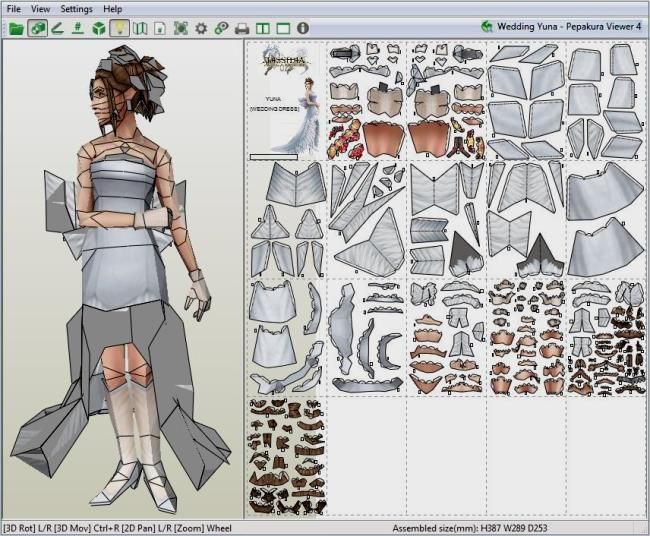The height and width of the screenshot is (536, 650).
Task: Open the Help menu
Action: coord(112,9)
